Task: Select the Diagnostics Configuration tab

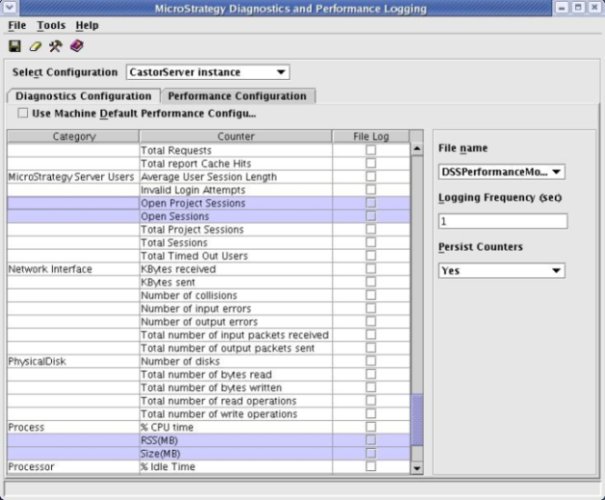Action: point(83,96)
